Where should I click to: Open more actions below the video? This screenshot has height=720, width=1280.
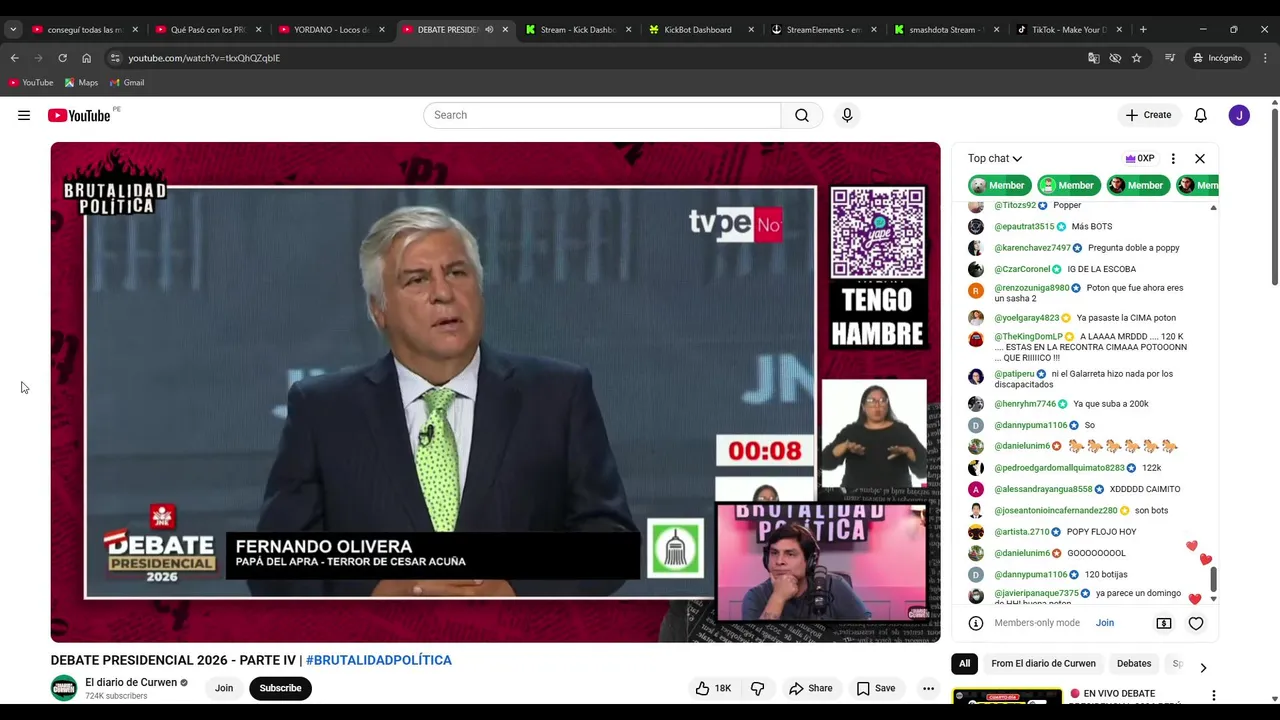click(x=928, y=688)
